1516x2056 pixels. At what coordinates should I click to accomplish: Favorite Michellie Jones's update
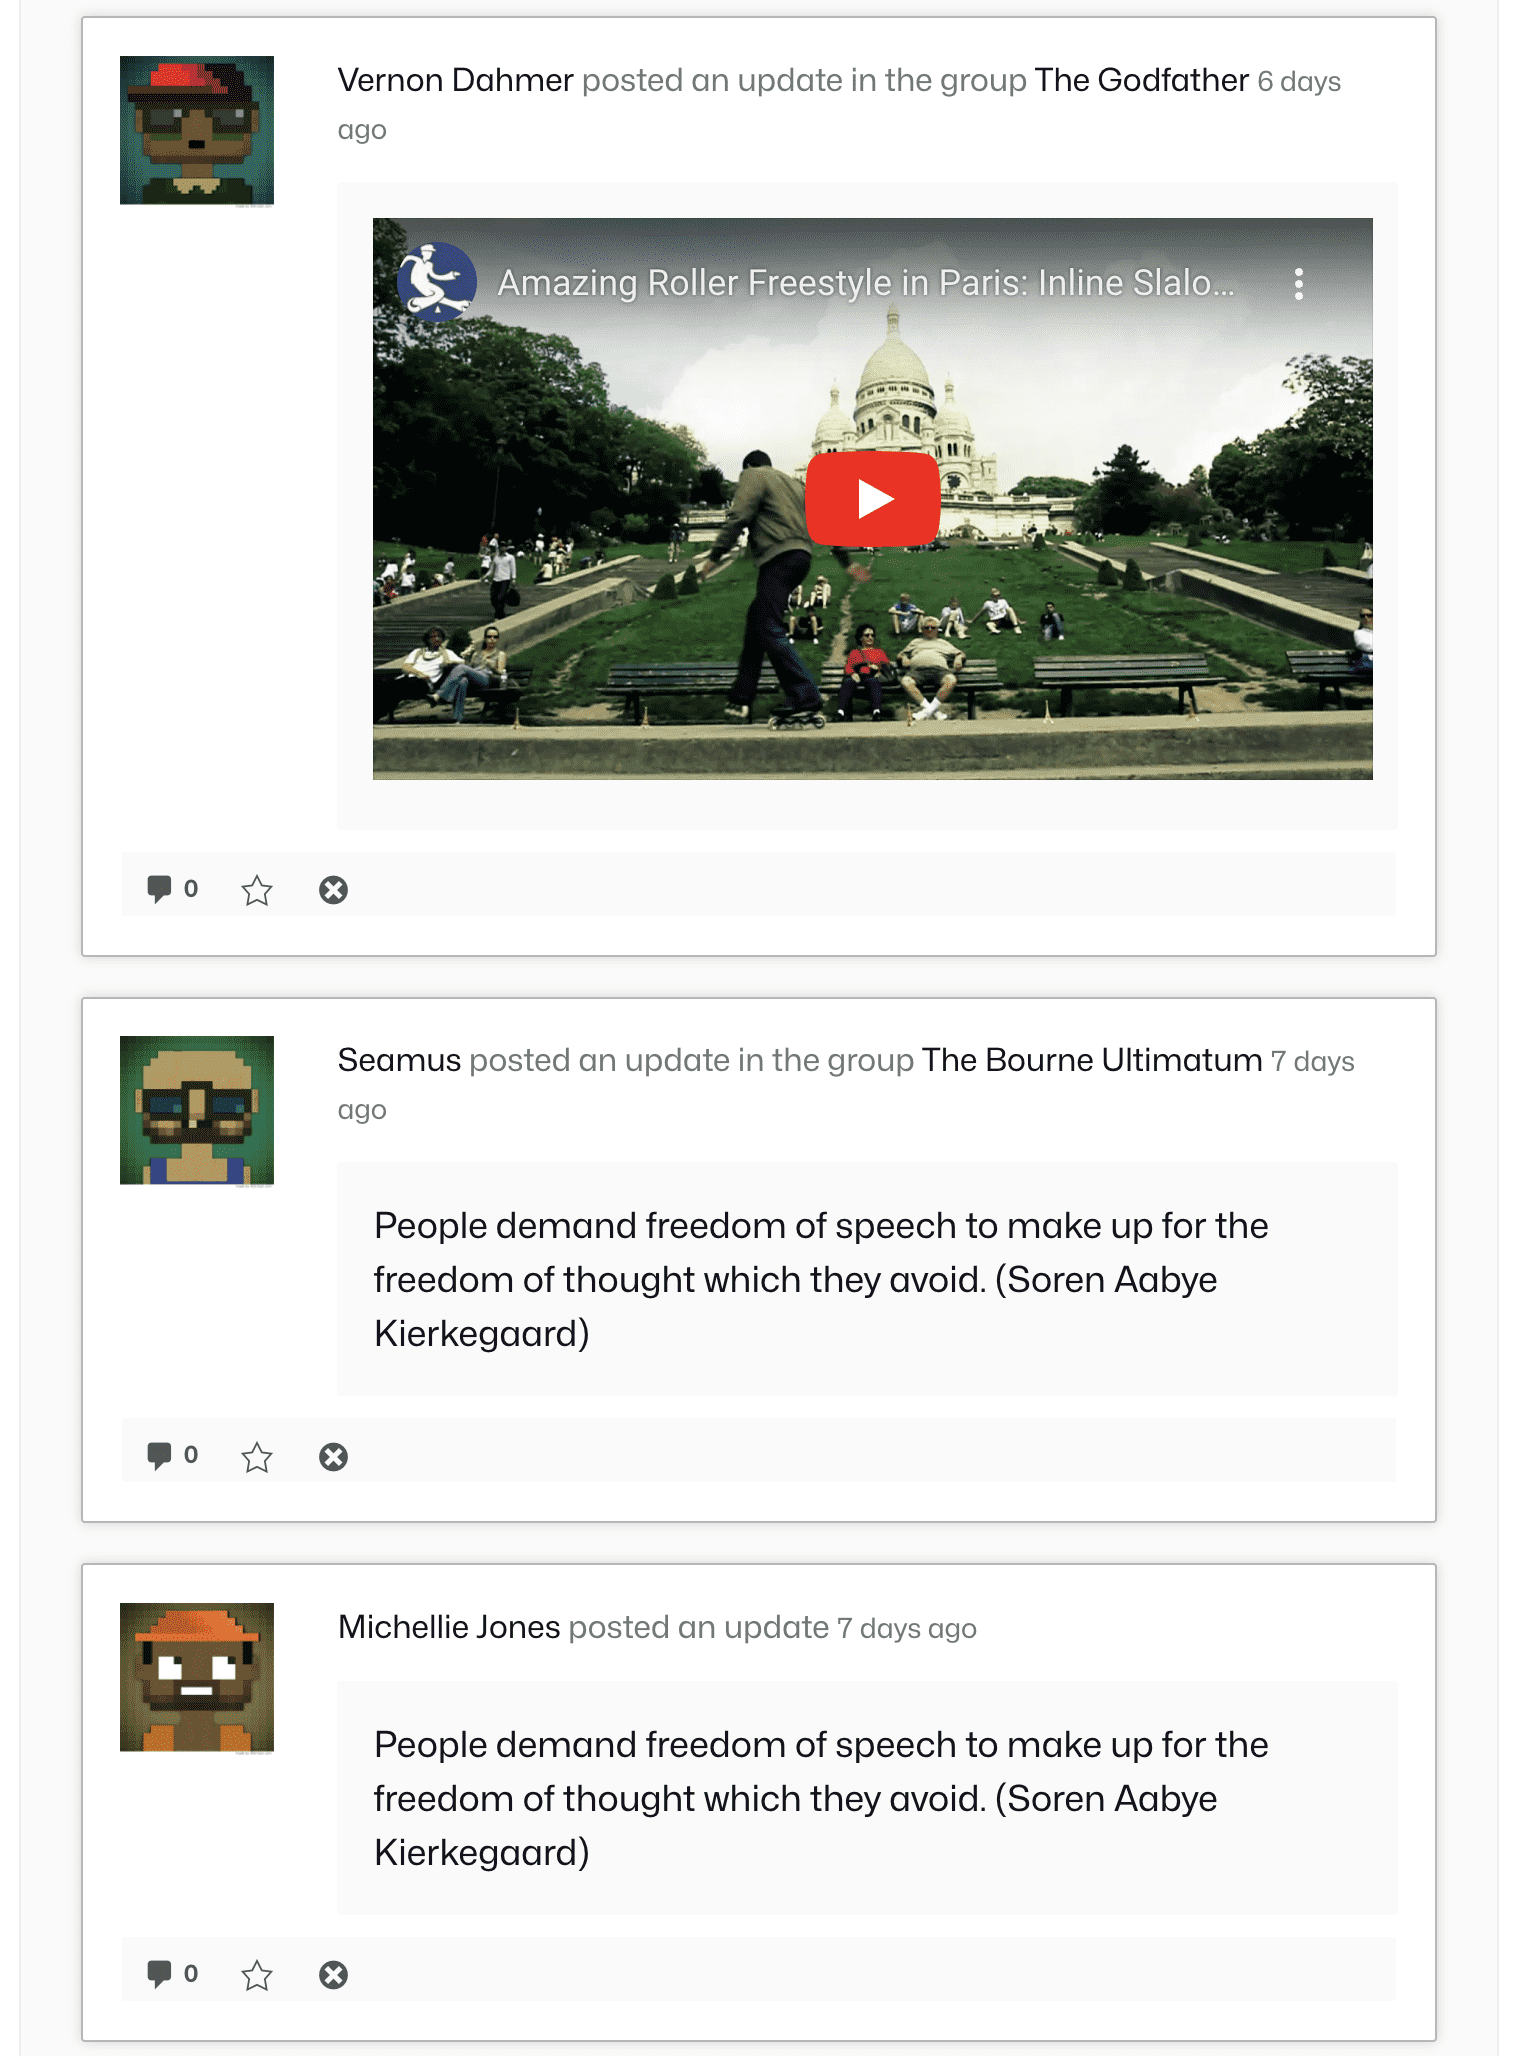click(x=257, y=1975)
